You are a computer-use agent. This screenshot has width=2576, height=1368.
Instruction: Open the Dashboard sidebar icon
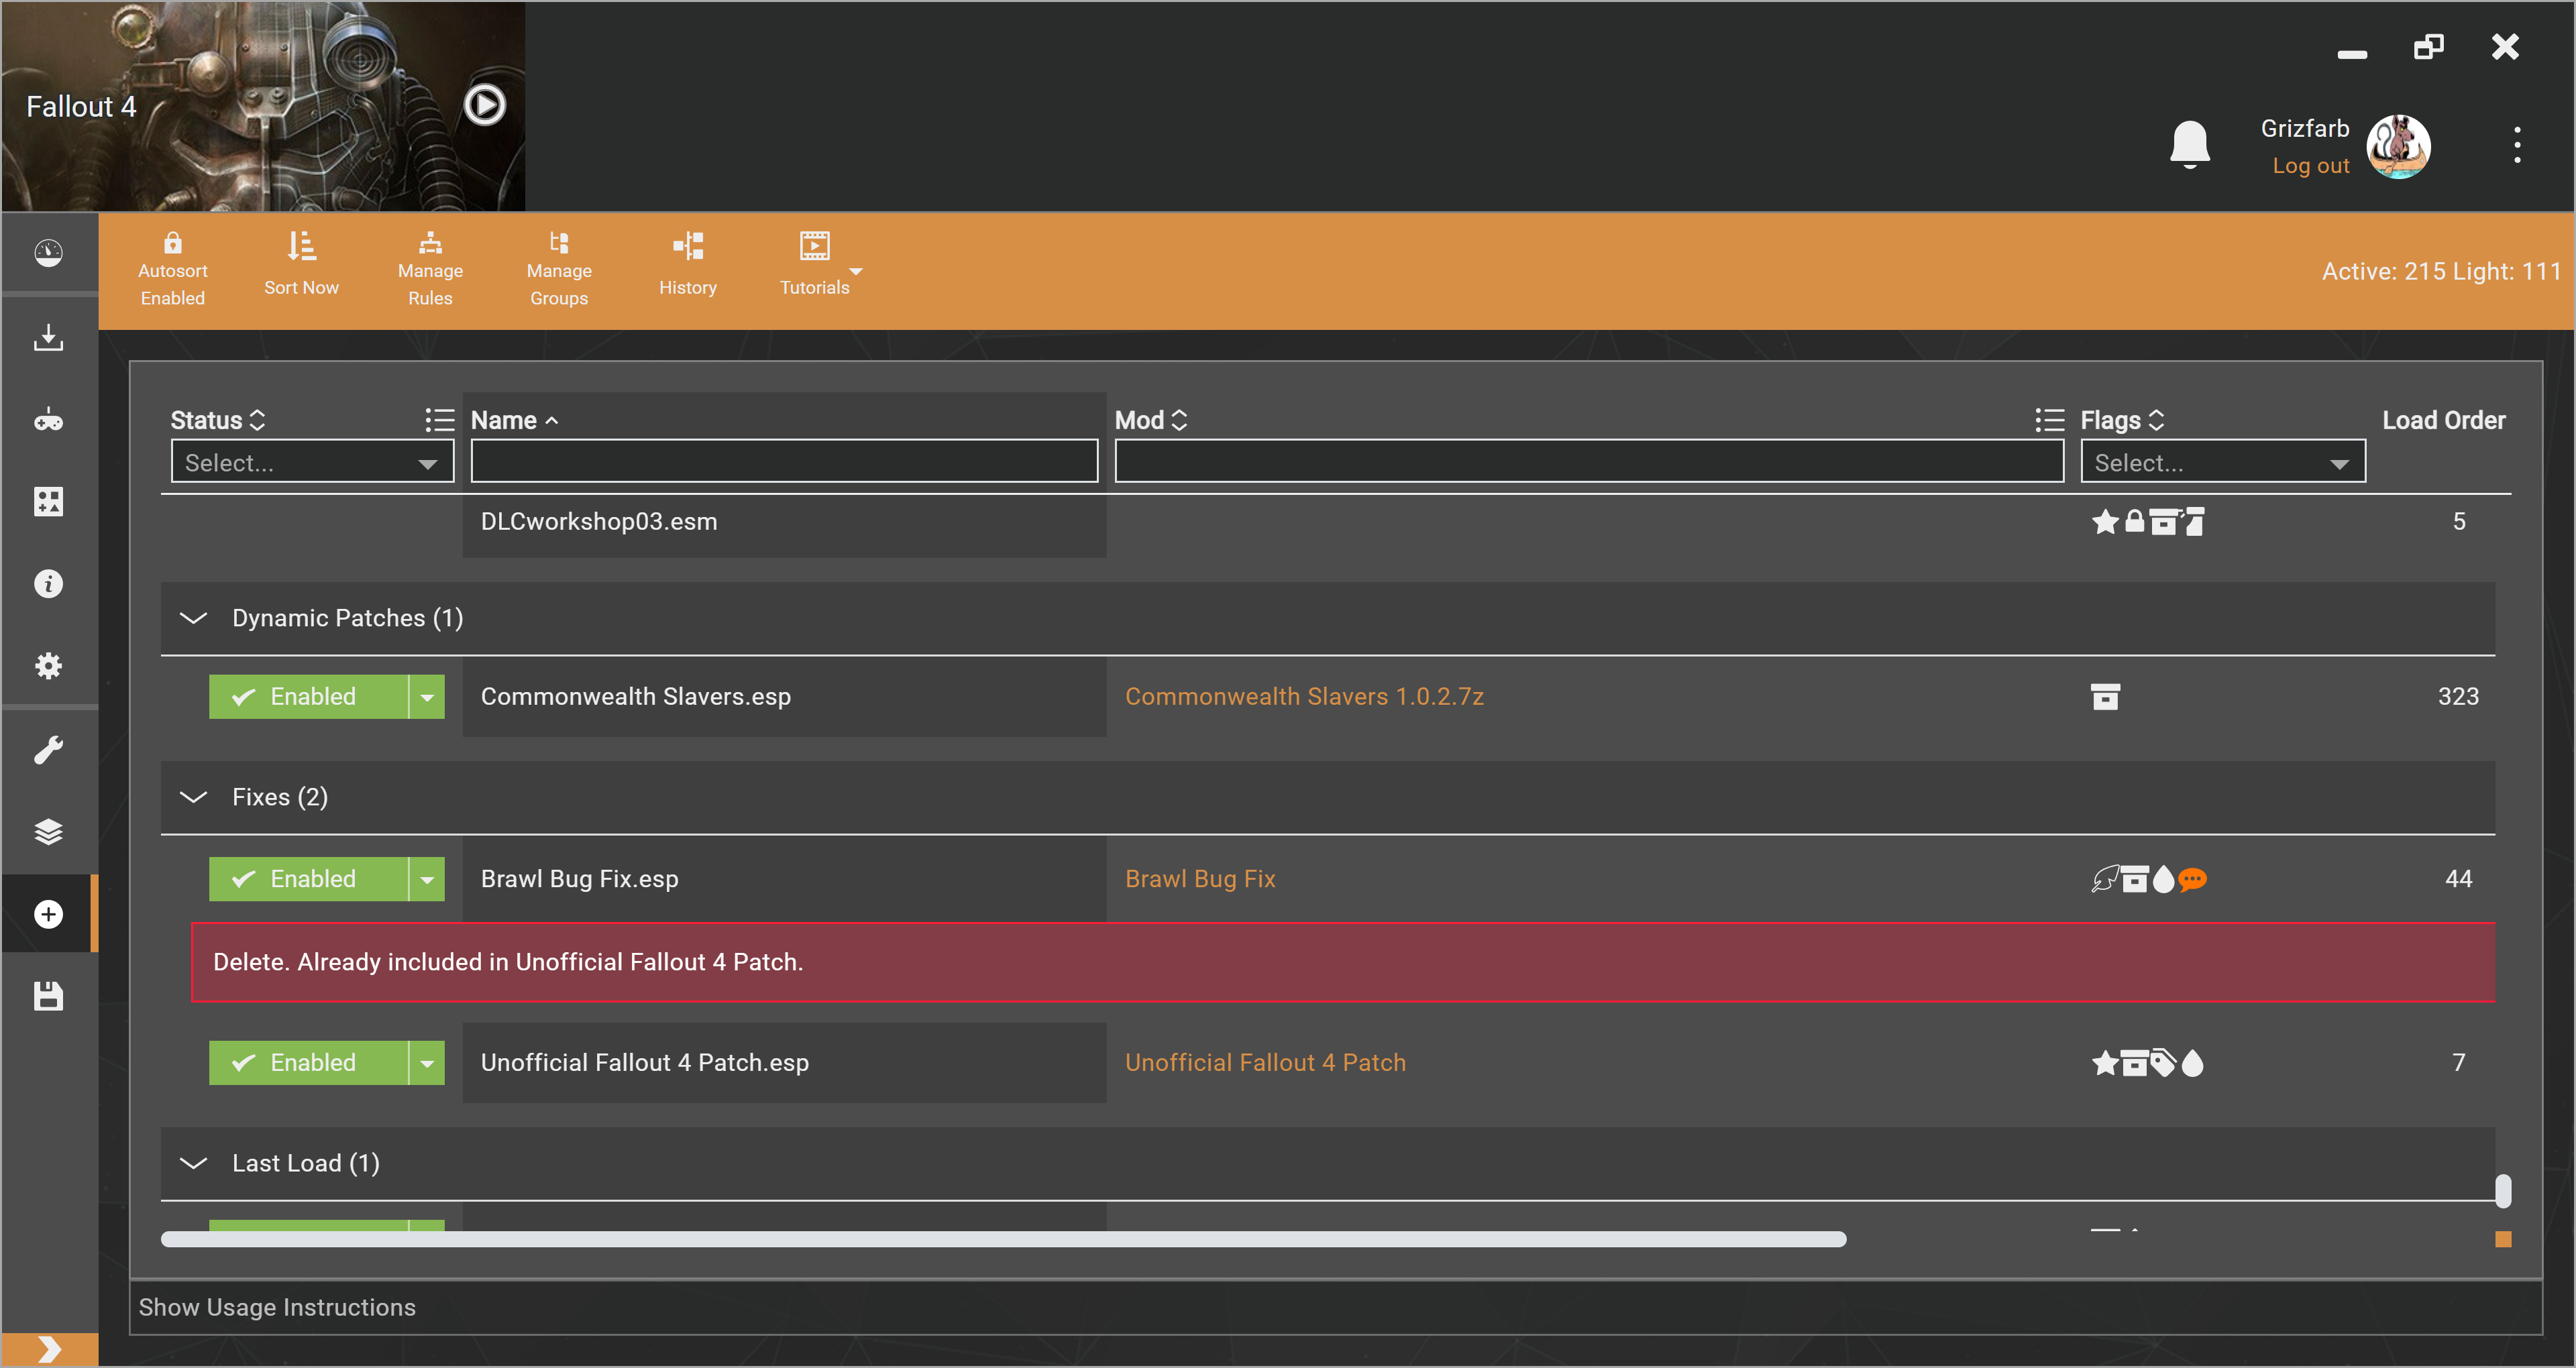point(48,253)
